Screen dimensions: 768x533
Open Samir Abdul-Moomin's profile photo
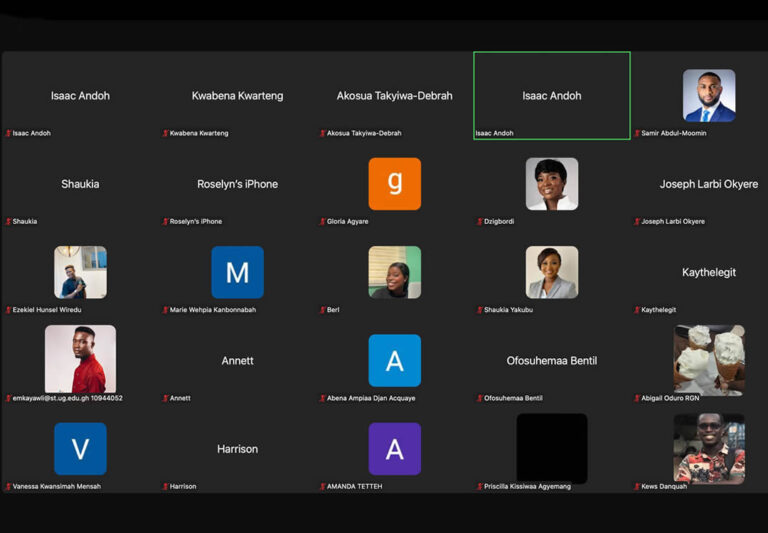click(x=708, y=95)
